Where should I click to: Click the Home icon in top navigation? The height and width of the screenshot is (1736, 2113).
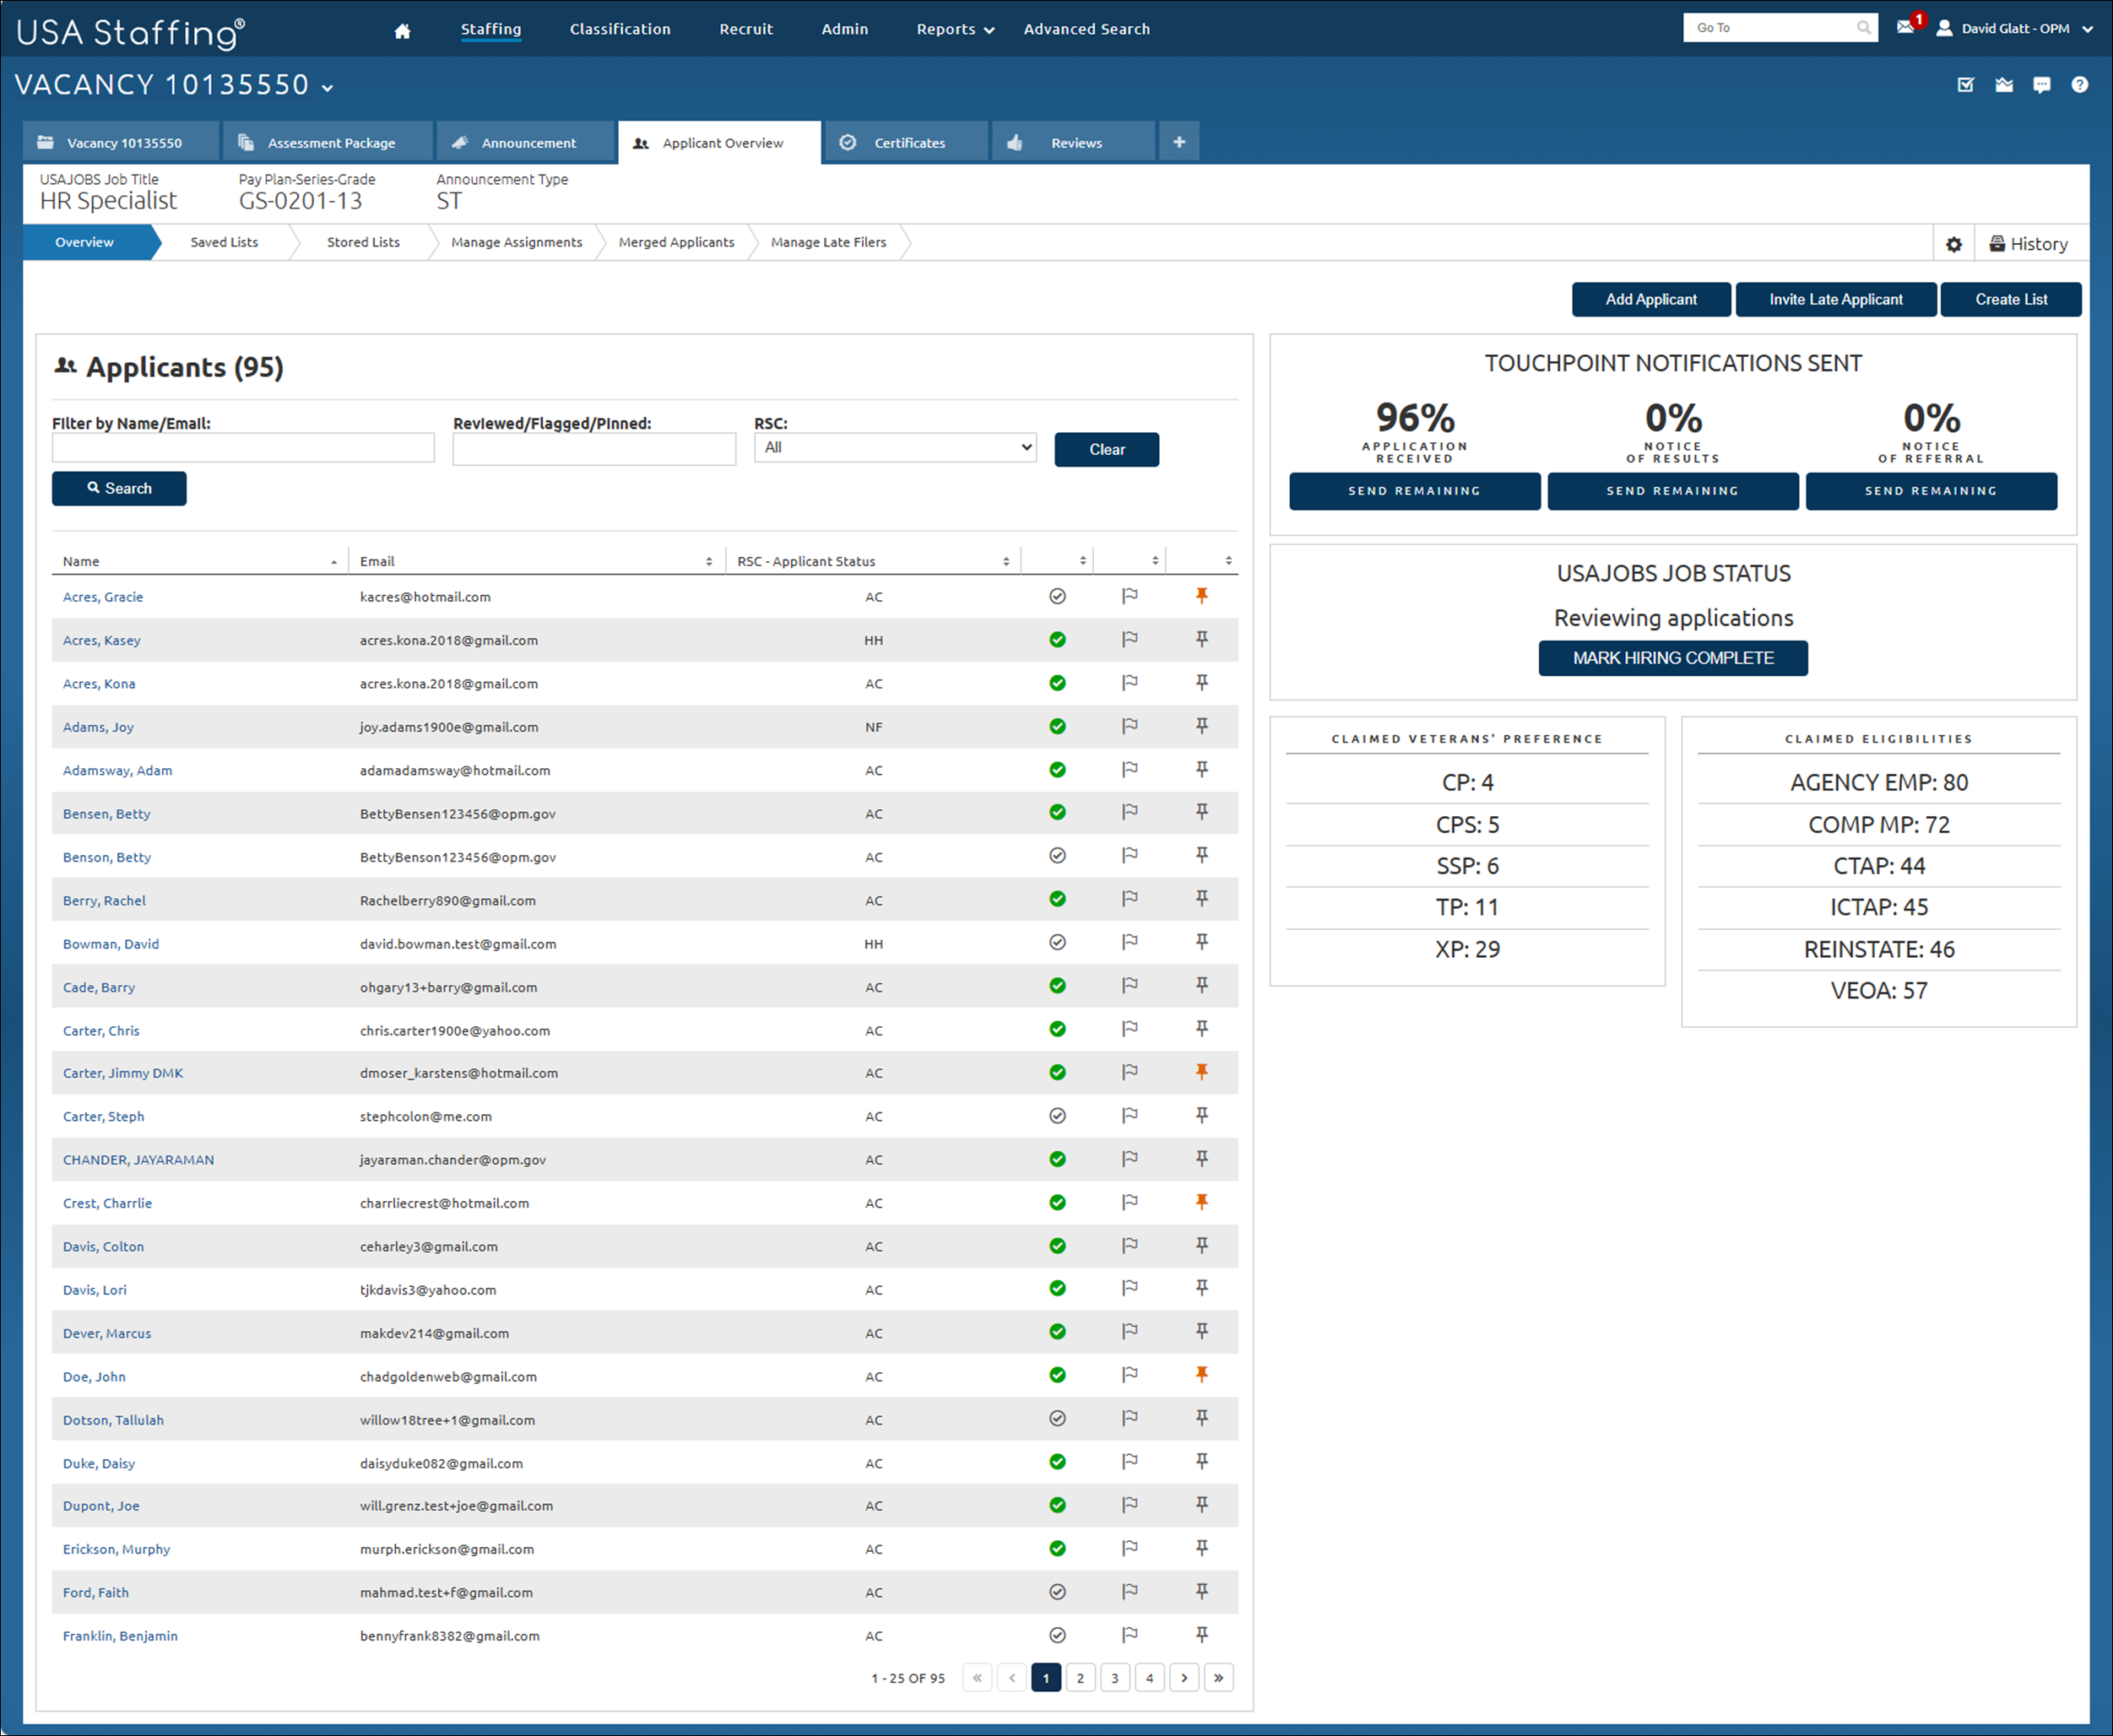coord(402,30)
